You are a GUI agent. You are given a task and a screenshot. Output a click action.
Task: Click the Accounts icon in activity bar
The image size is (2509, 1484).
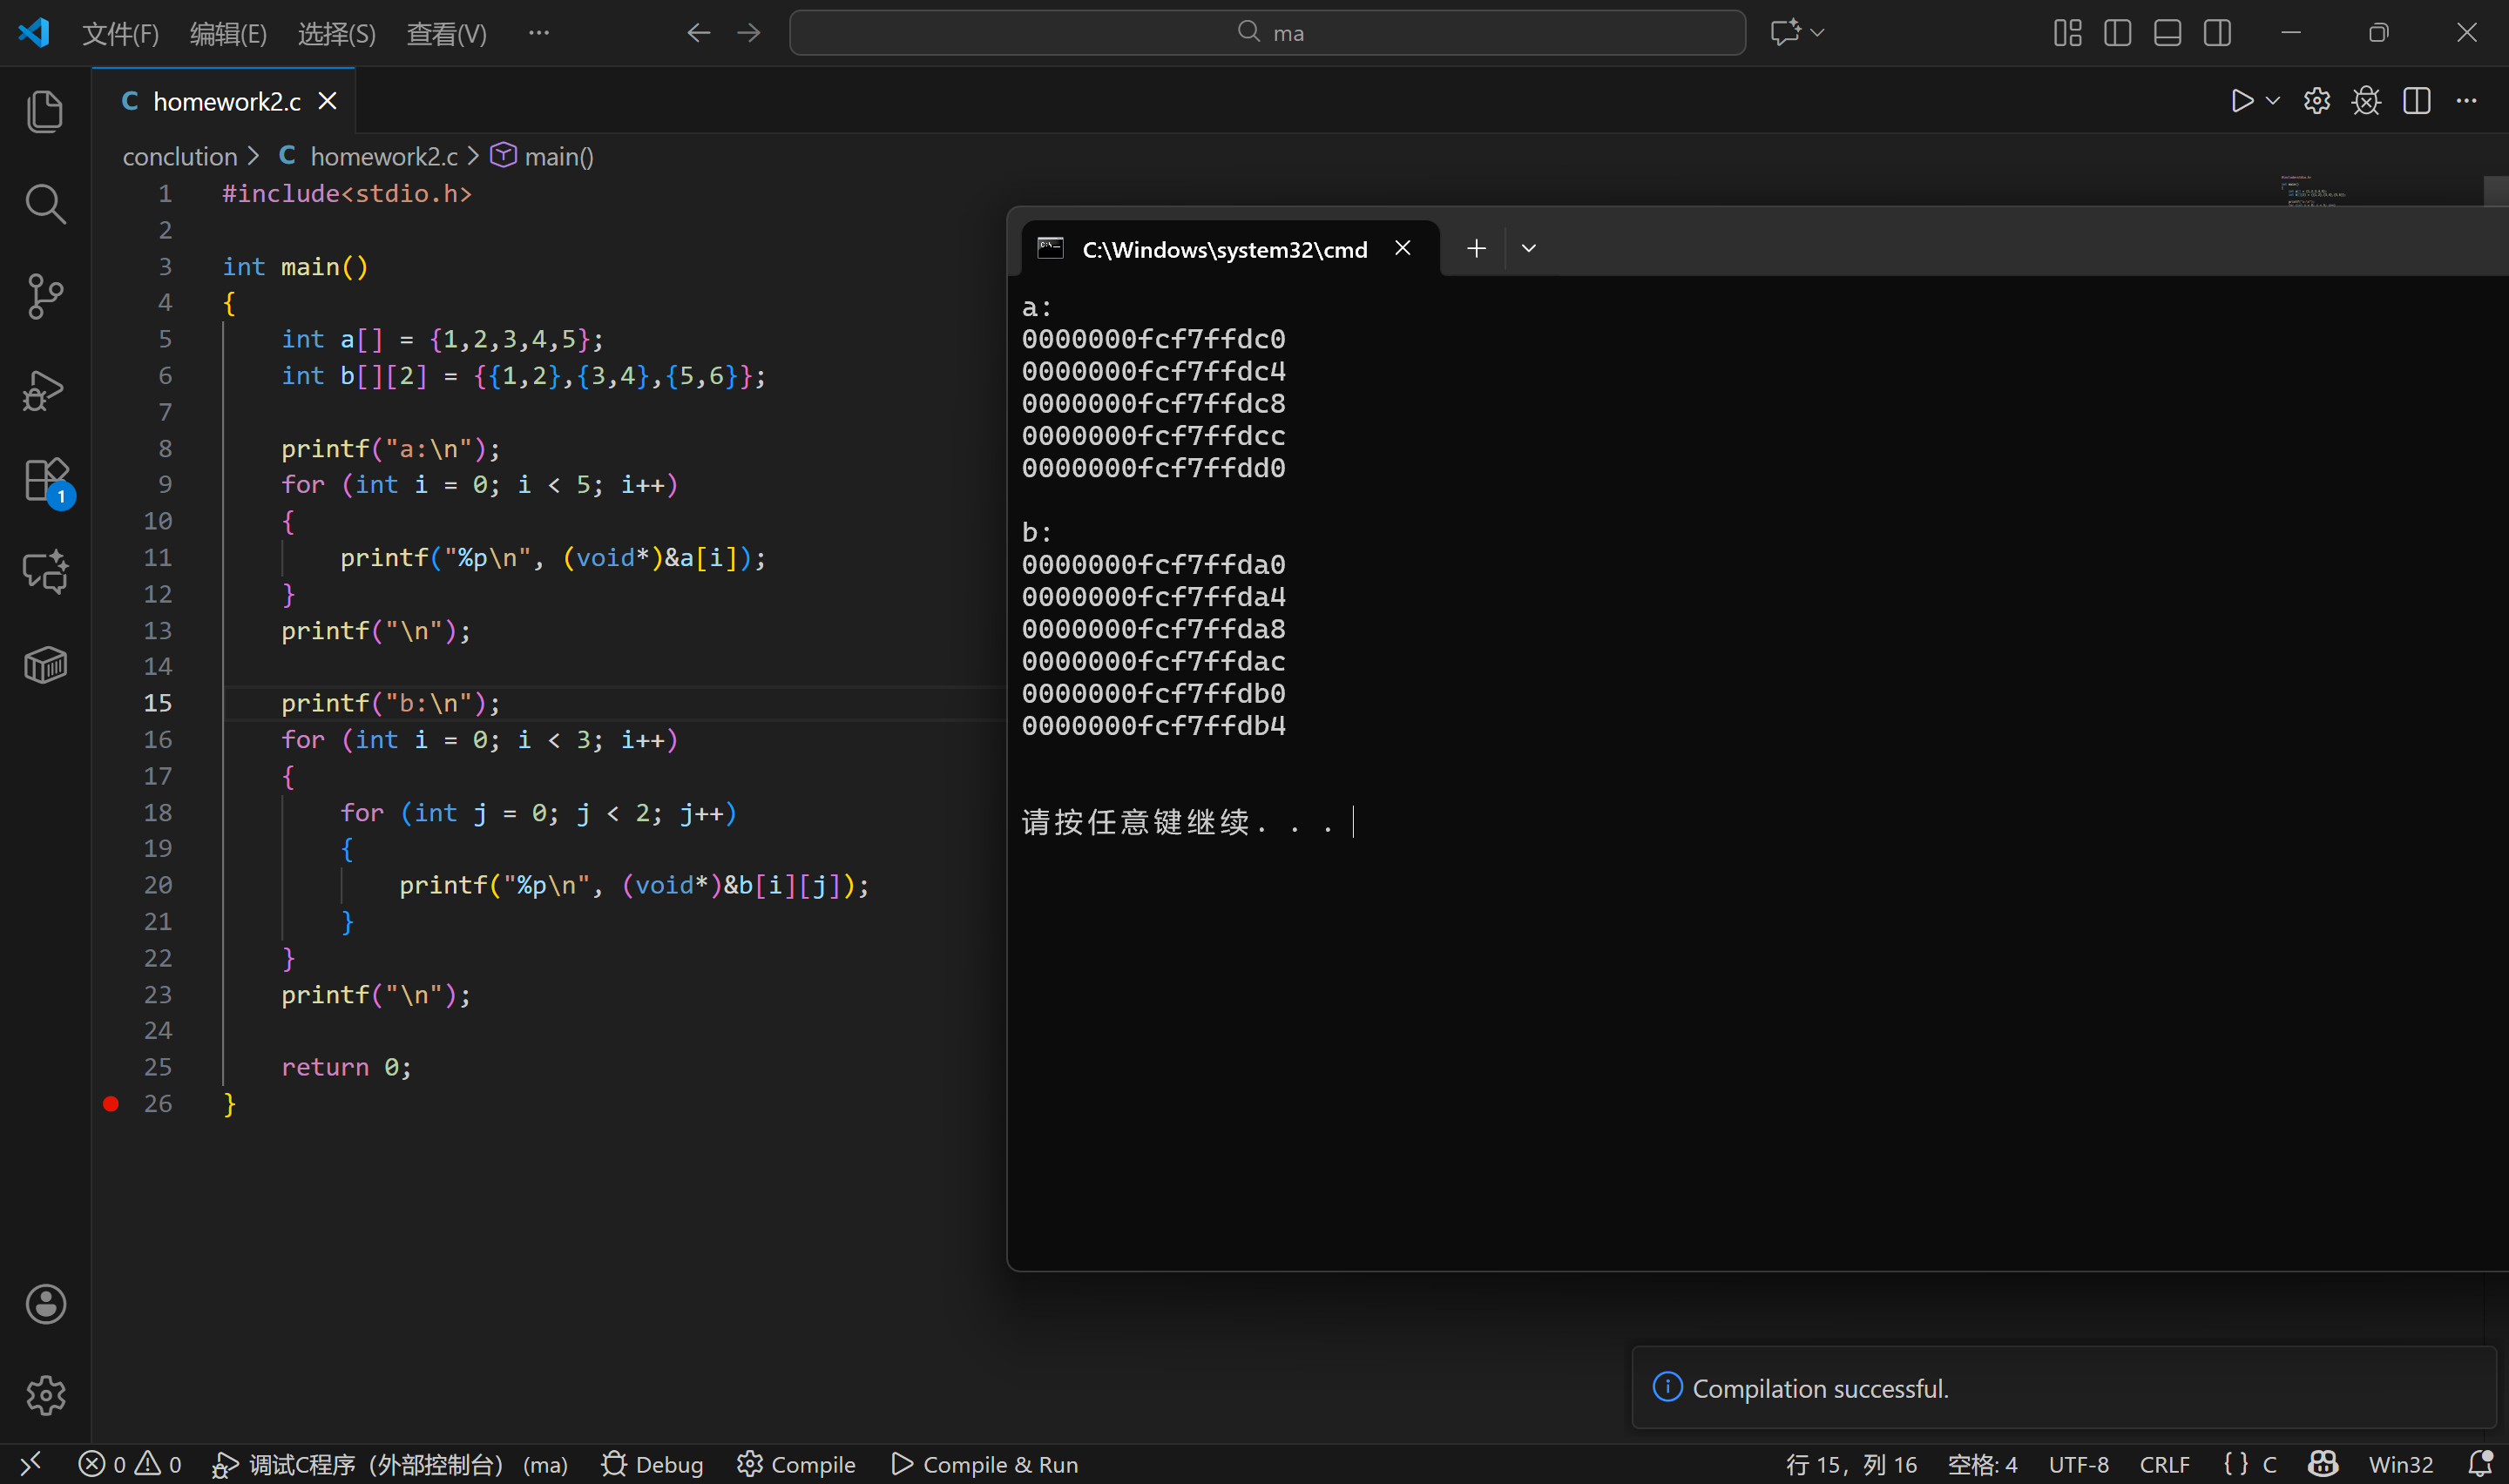[45, 1304]
